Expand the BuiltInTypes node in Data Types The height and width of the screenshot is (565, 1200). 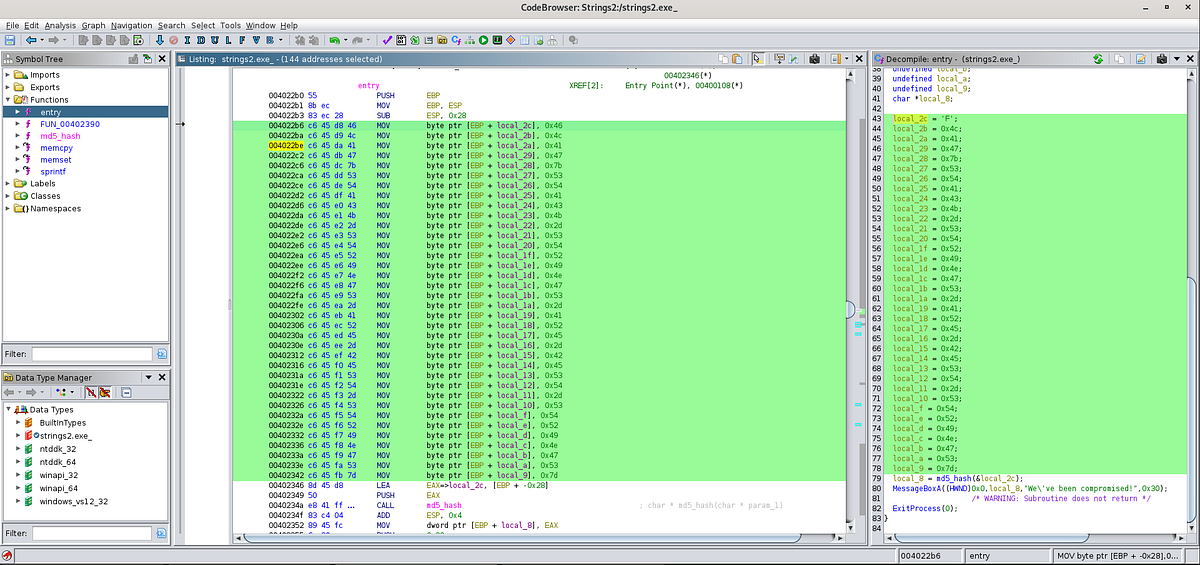(18, 425)
